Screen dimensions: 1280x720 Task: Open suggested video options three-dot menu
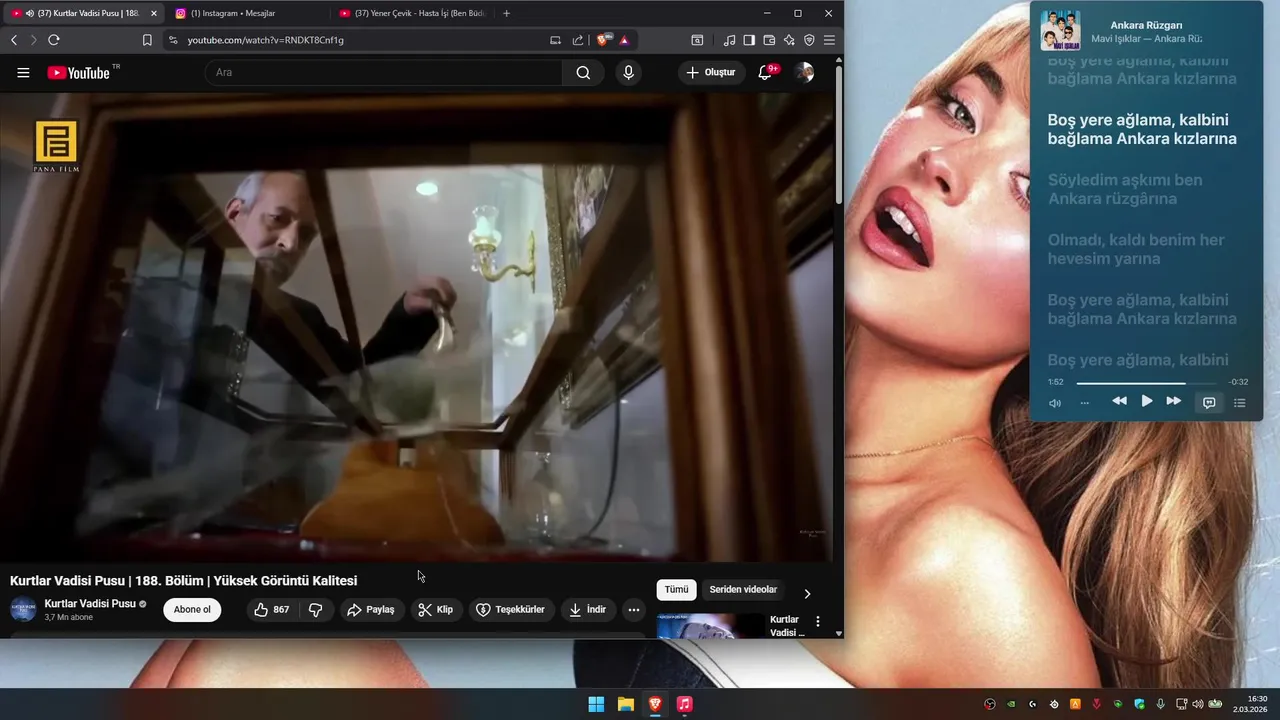pyautogui.click(x=818, y=622)
